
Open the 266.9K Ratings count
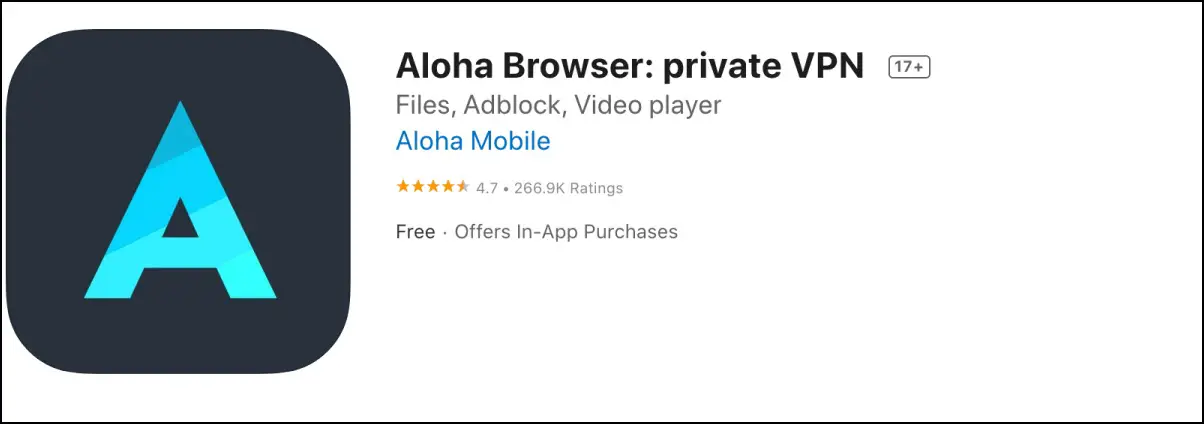(x=569, y=188)
